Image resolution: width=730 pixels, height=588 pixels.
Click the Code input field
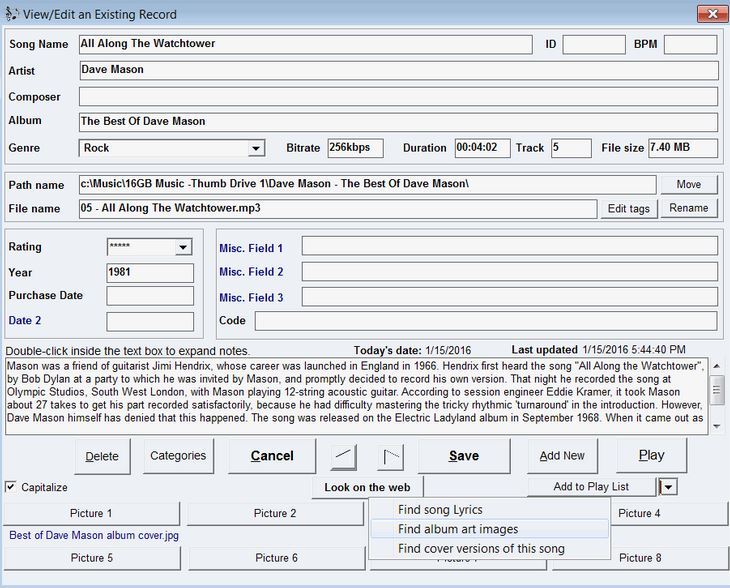486,321
